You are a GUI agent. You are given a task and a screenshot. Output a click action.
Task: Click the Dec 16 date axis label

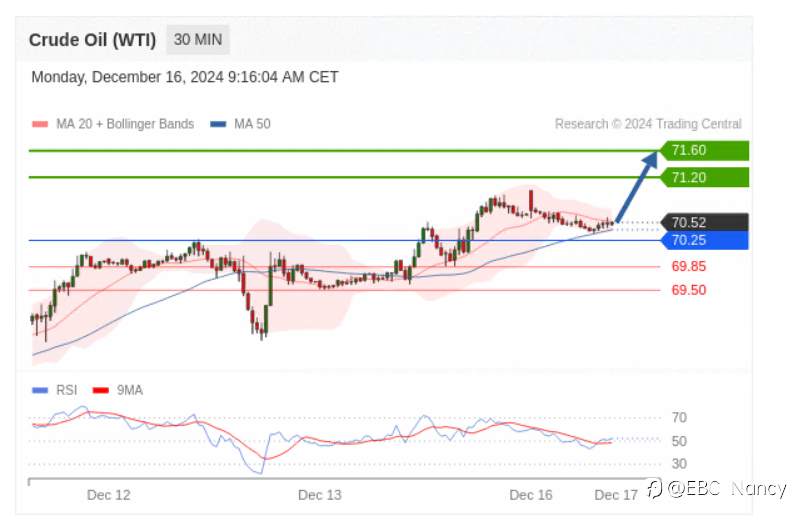point(531,495)
